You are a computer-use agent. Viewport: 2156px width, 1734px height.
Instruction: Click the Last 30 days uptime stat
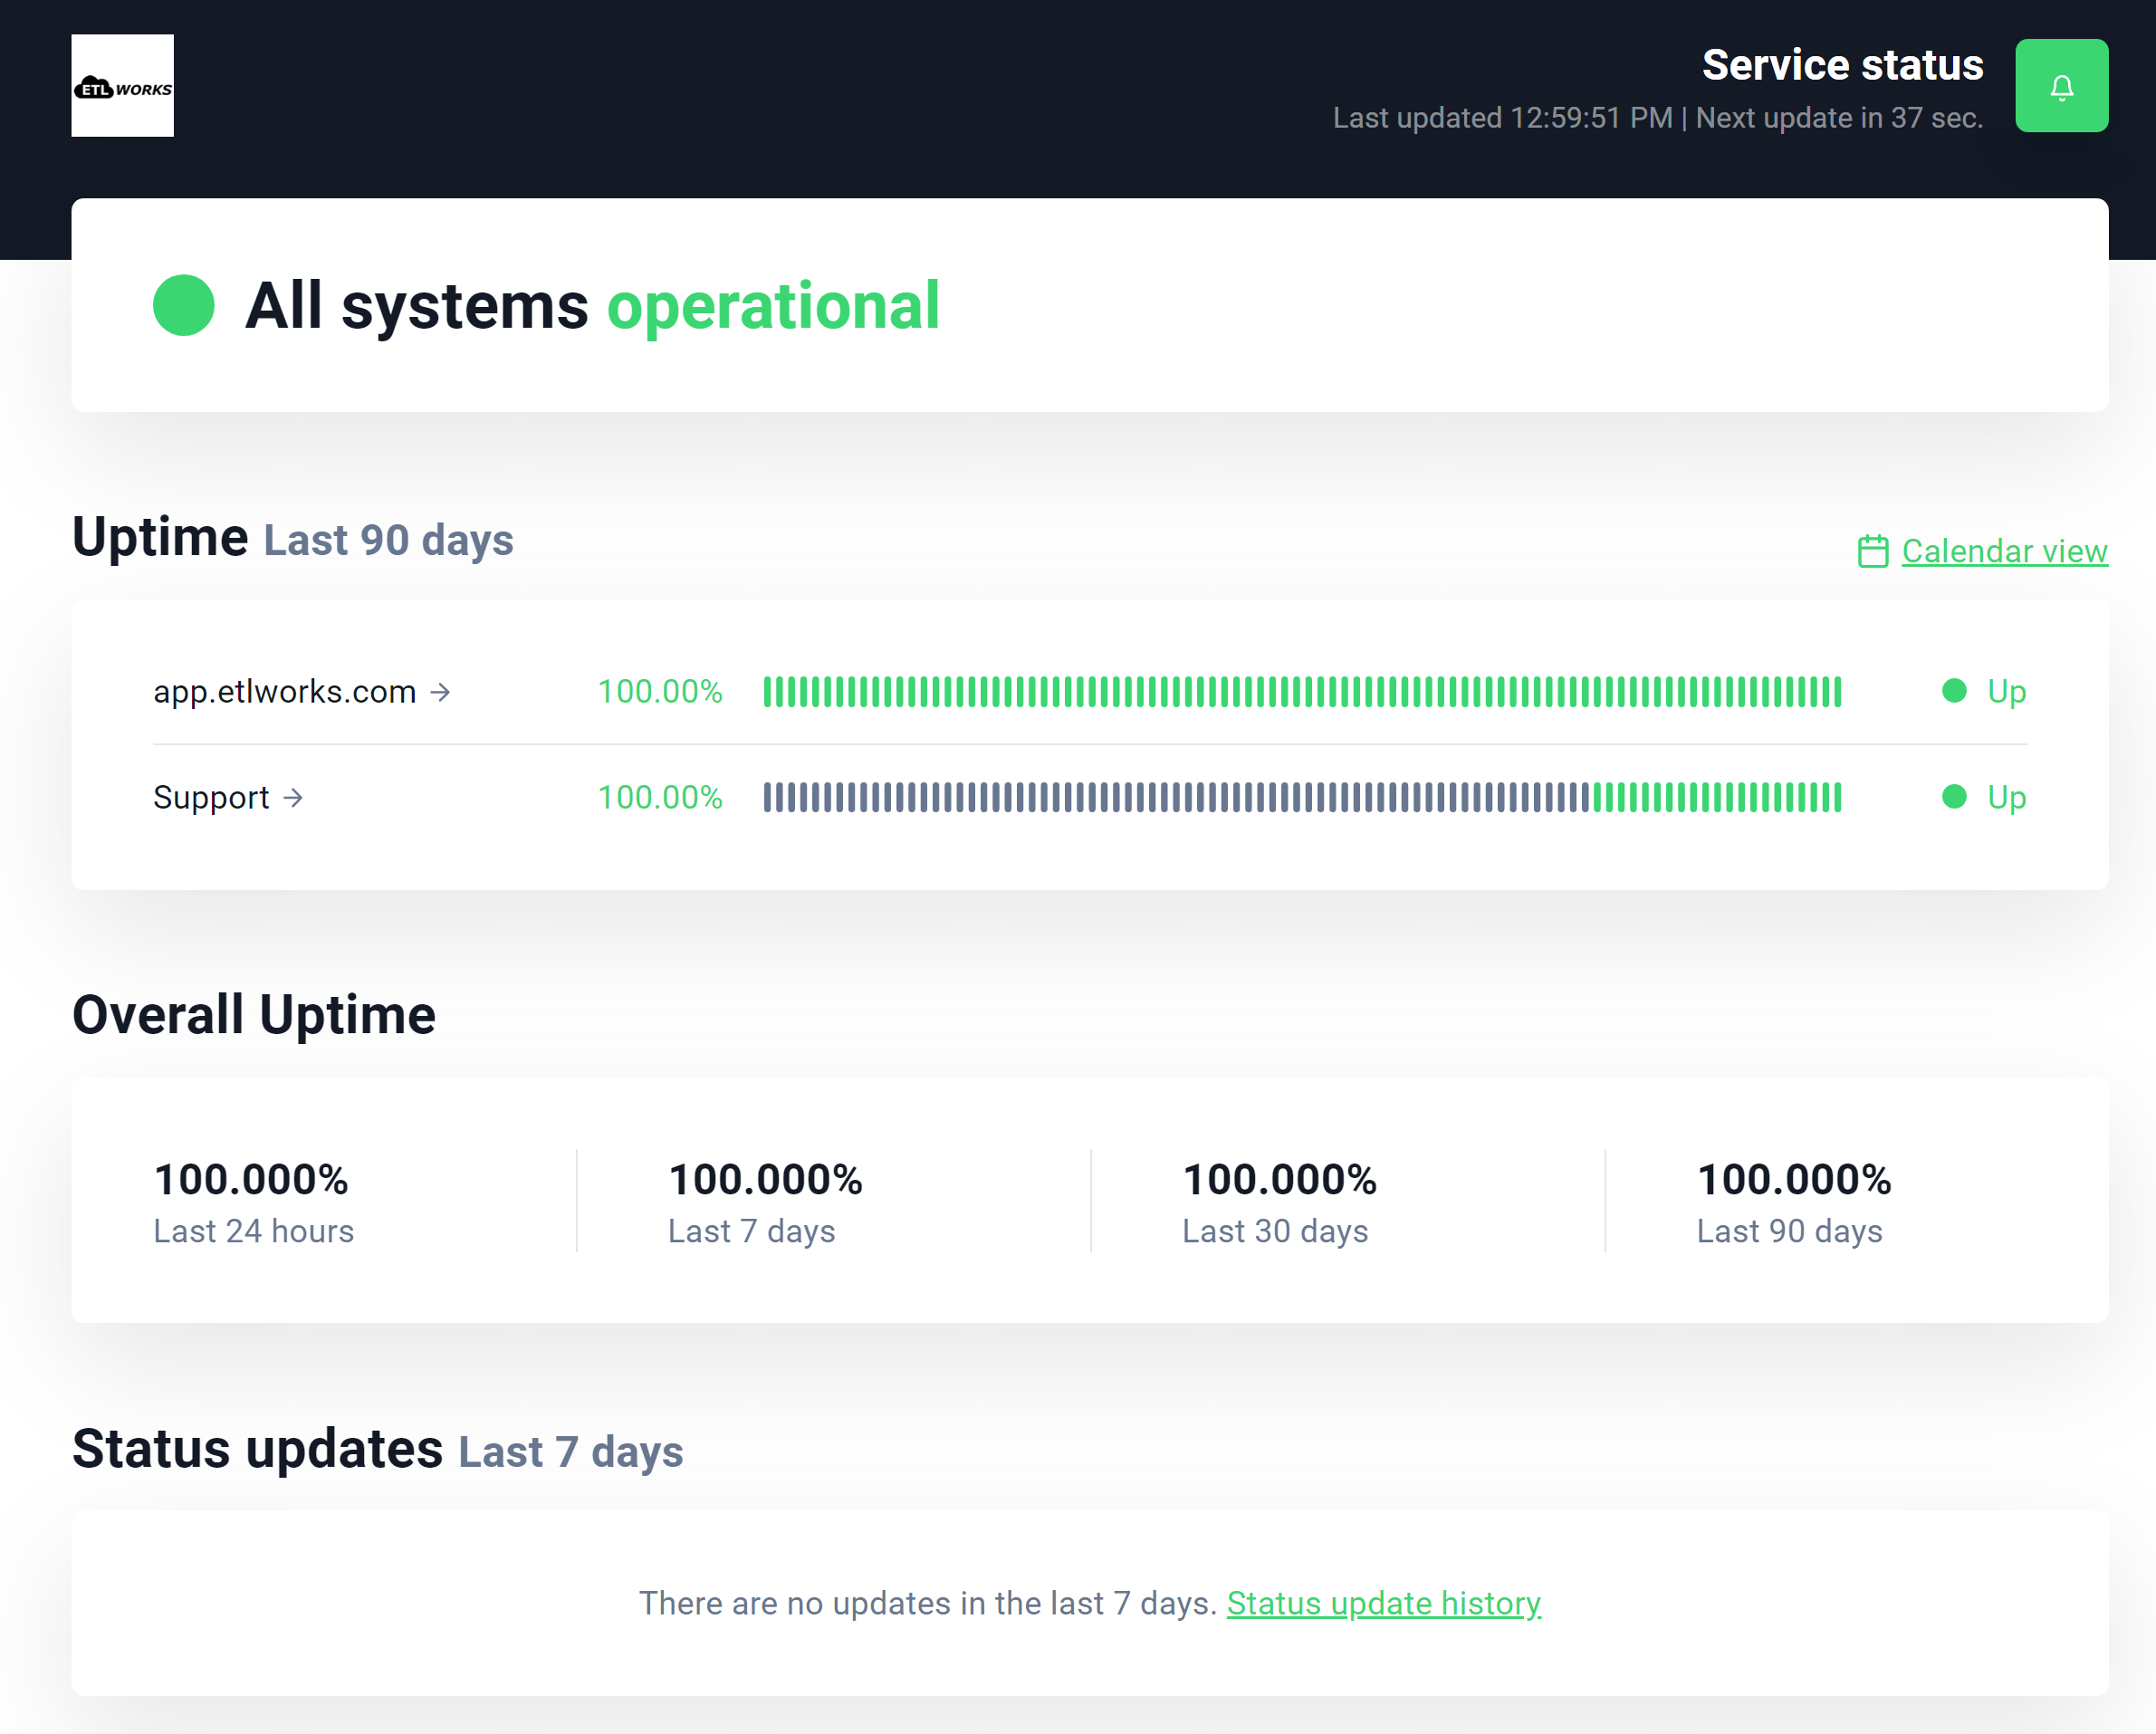[x=1279, y=1201]
